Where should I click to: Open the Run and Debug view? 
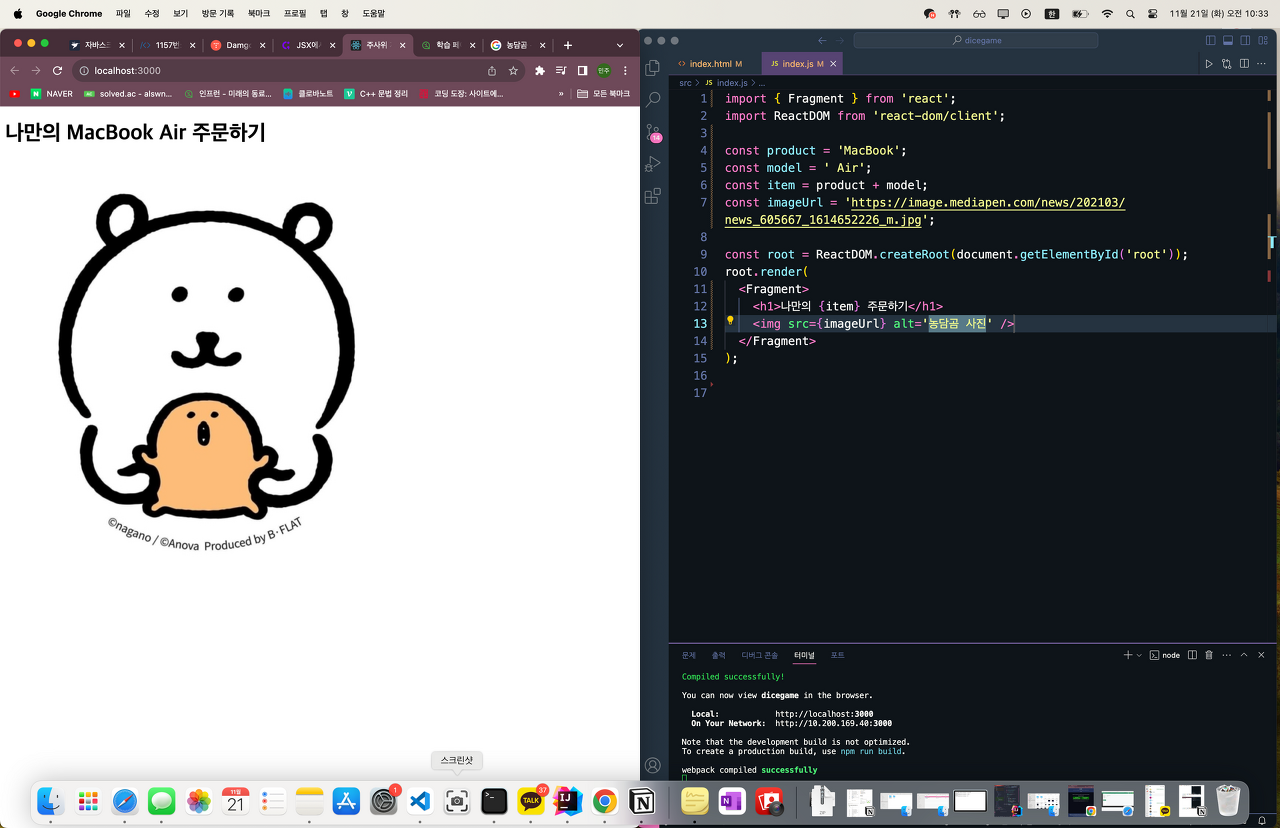653,164
